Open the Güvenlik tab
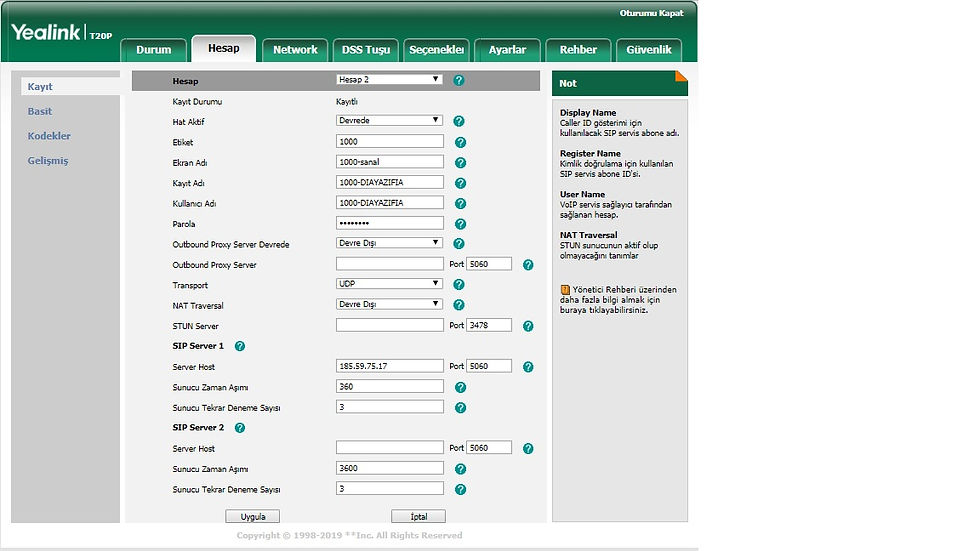Image resolution: width=980 pixels, height=551 pixels. point(649,50)
